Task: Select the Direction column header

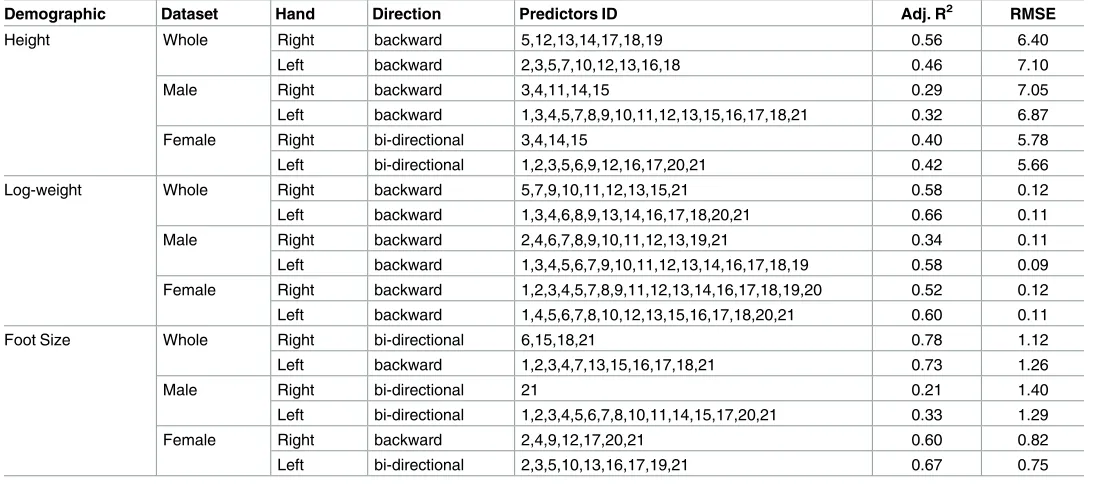Action: (407, 14)
